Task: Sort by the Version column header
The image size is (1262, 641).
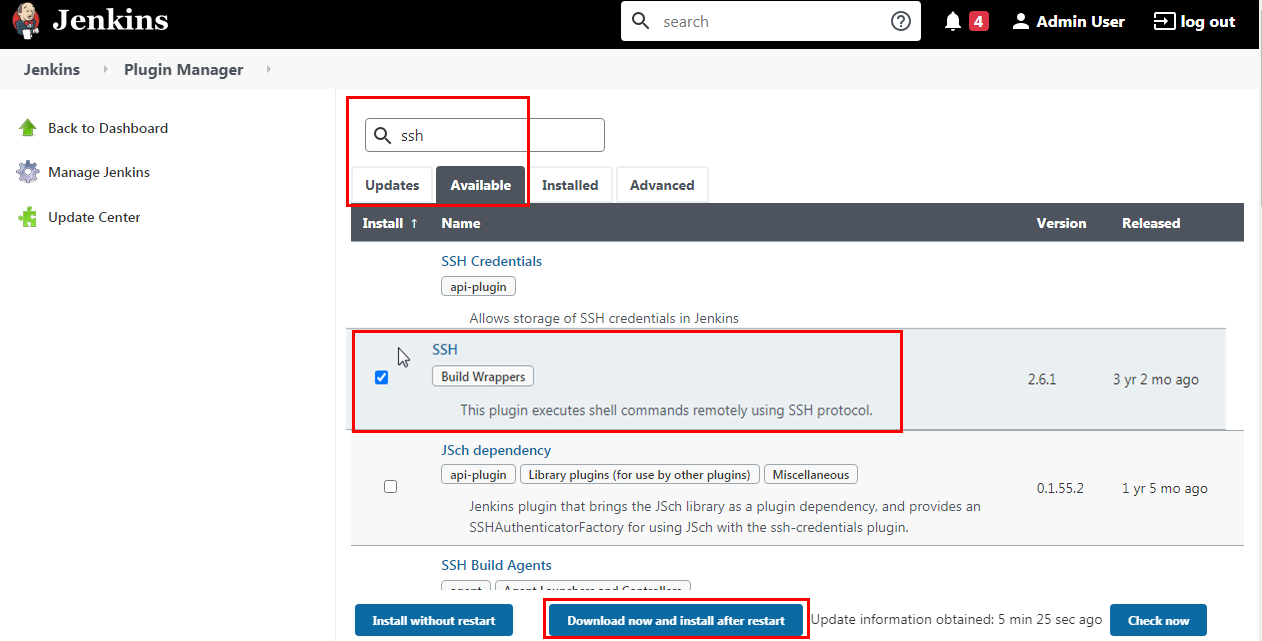Action: [1061, 223]
